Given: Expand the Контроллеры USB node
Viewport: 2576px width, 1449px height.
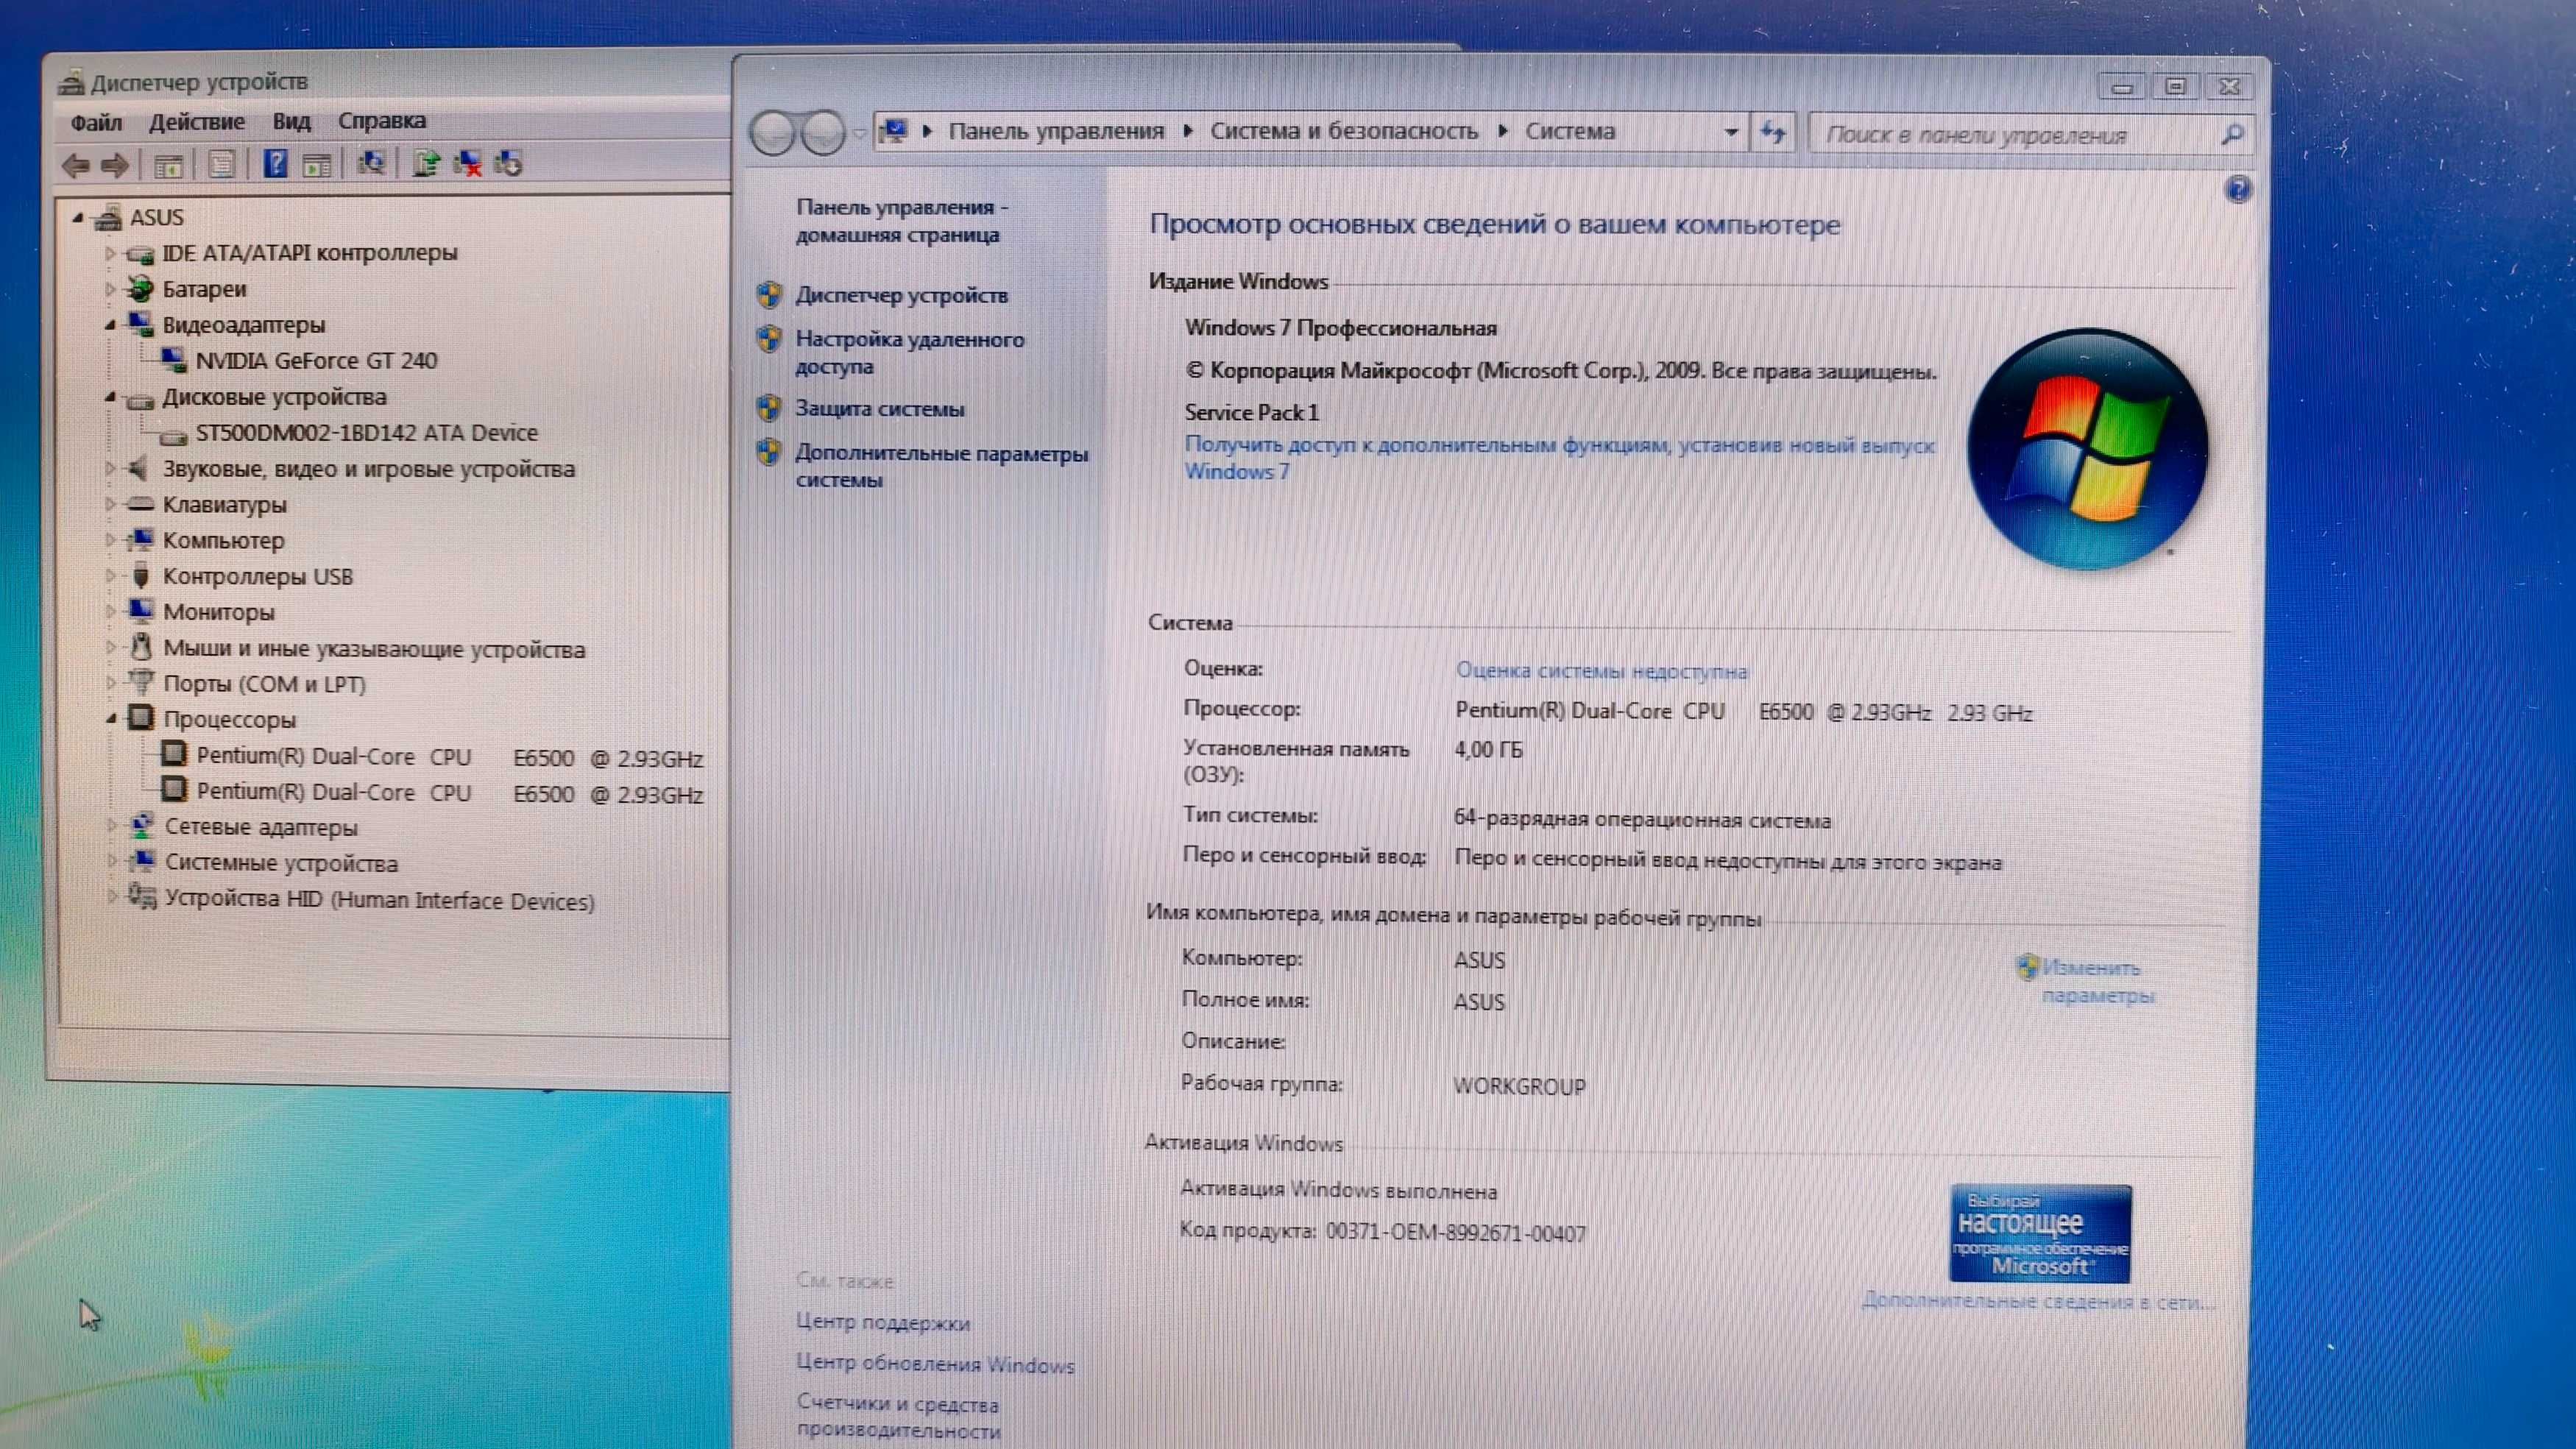Looking at the screenshot, I should point(110,576).
